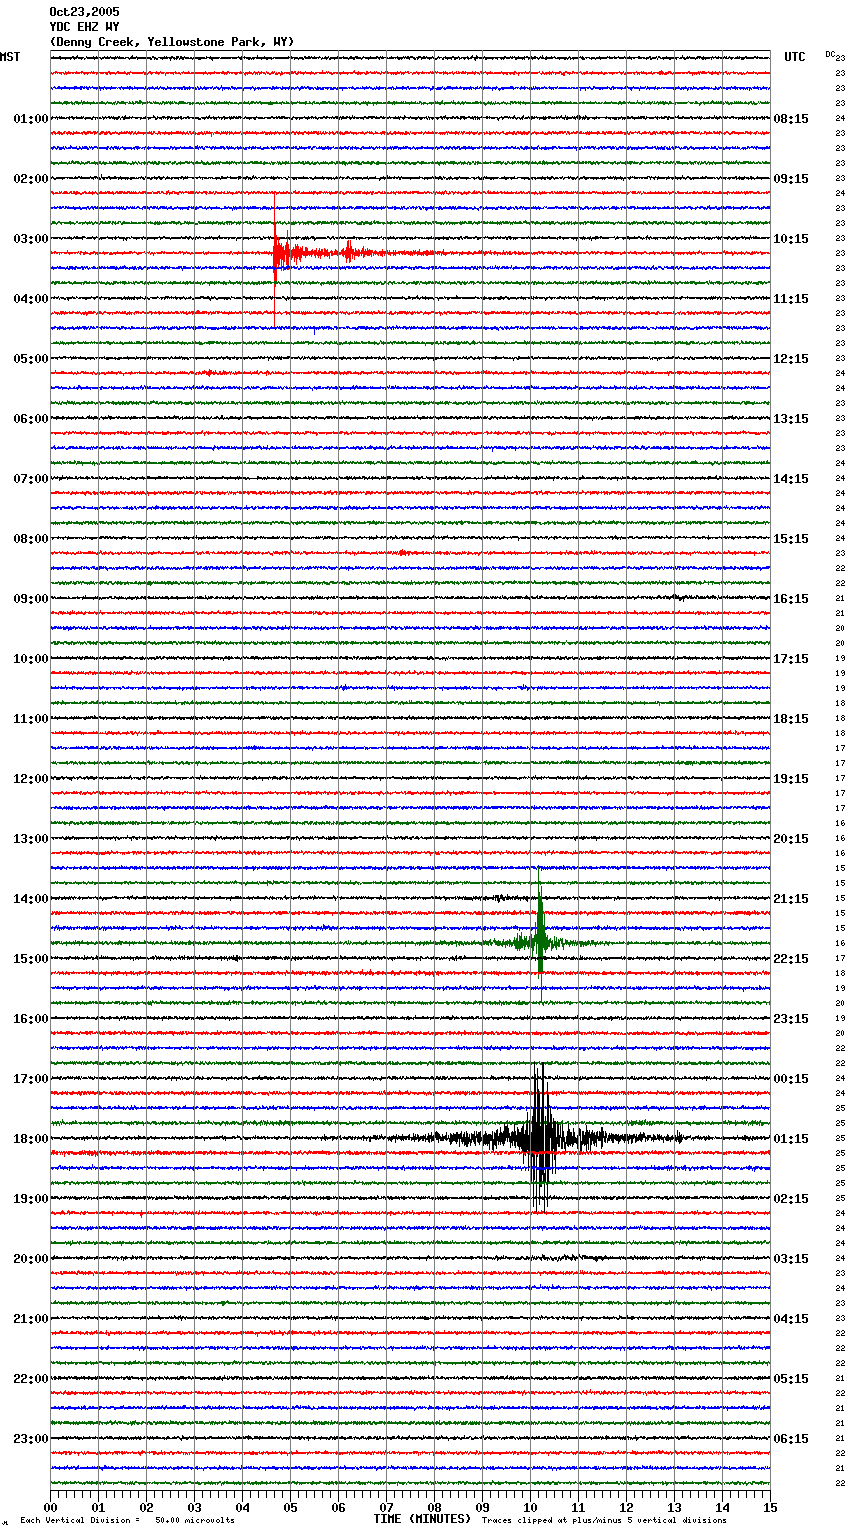Select the 22:00 MST hour label
This screenshot has width=850, height=1534.
tap(31, 1379)
